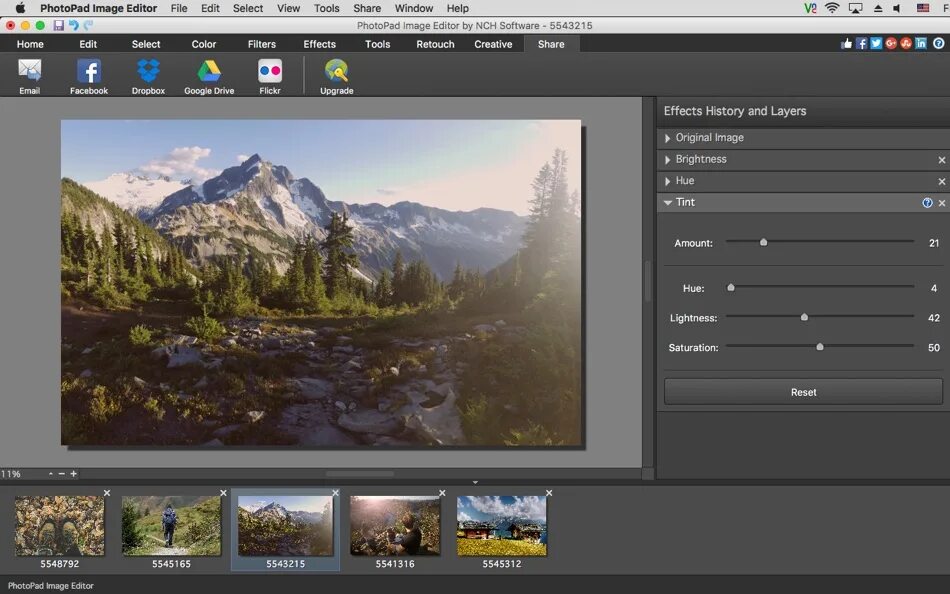The width and height of the screenshot is (950, 594).
Task: Expand the Brightness effect settings
Action: 667,159
